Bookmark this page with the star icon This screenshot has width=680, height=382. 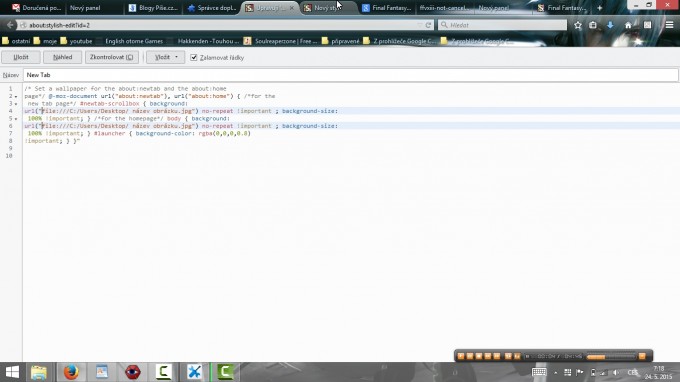578,25
